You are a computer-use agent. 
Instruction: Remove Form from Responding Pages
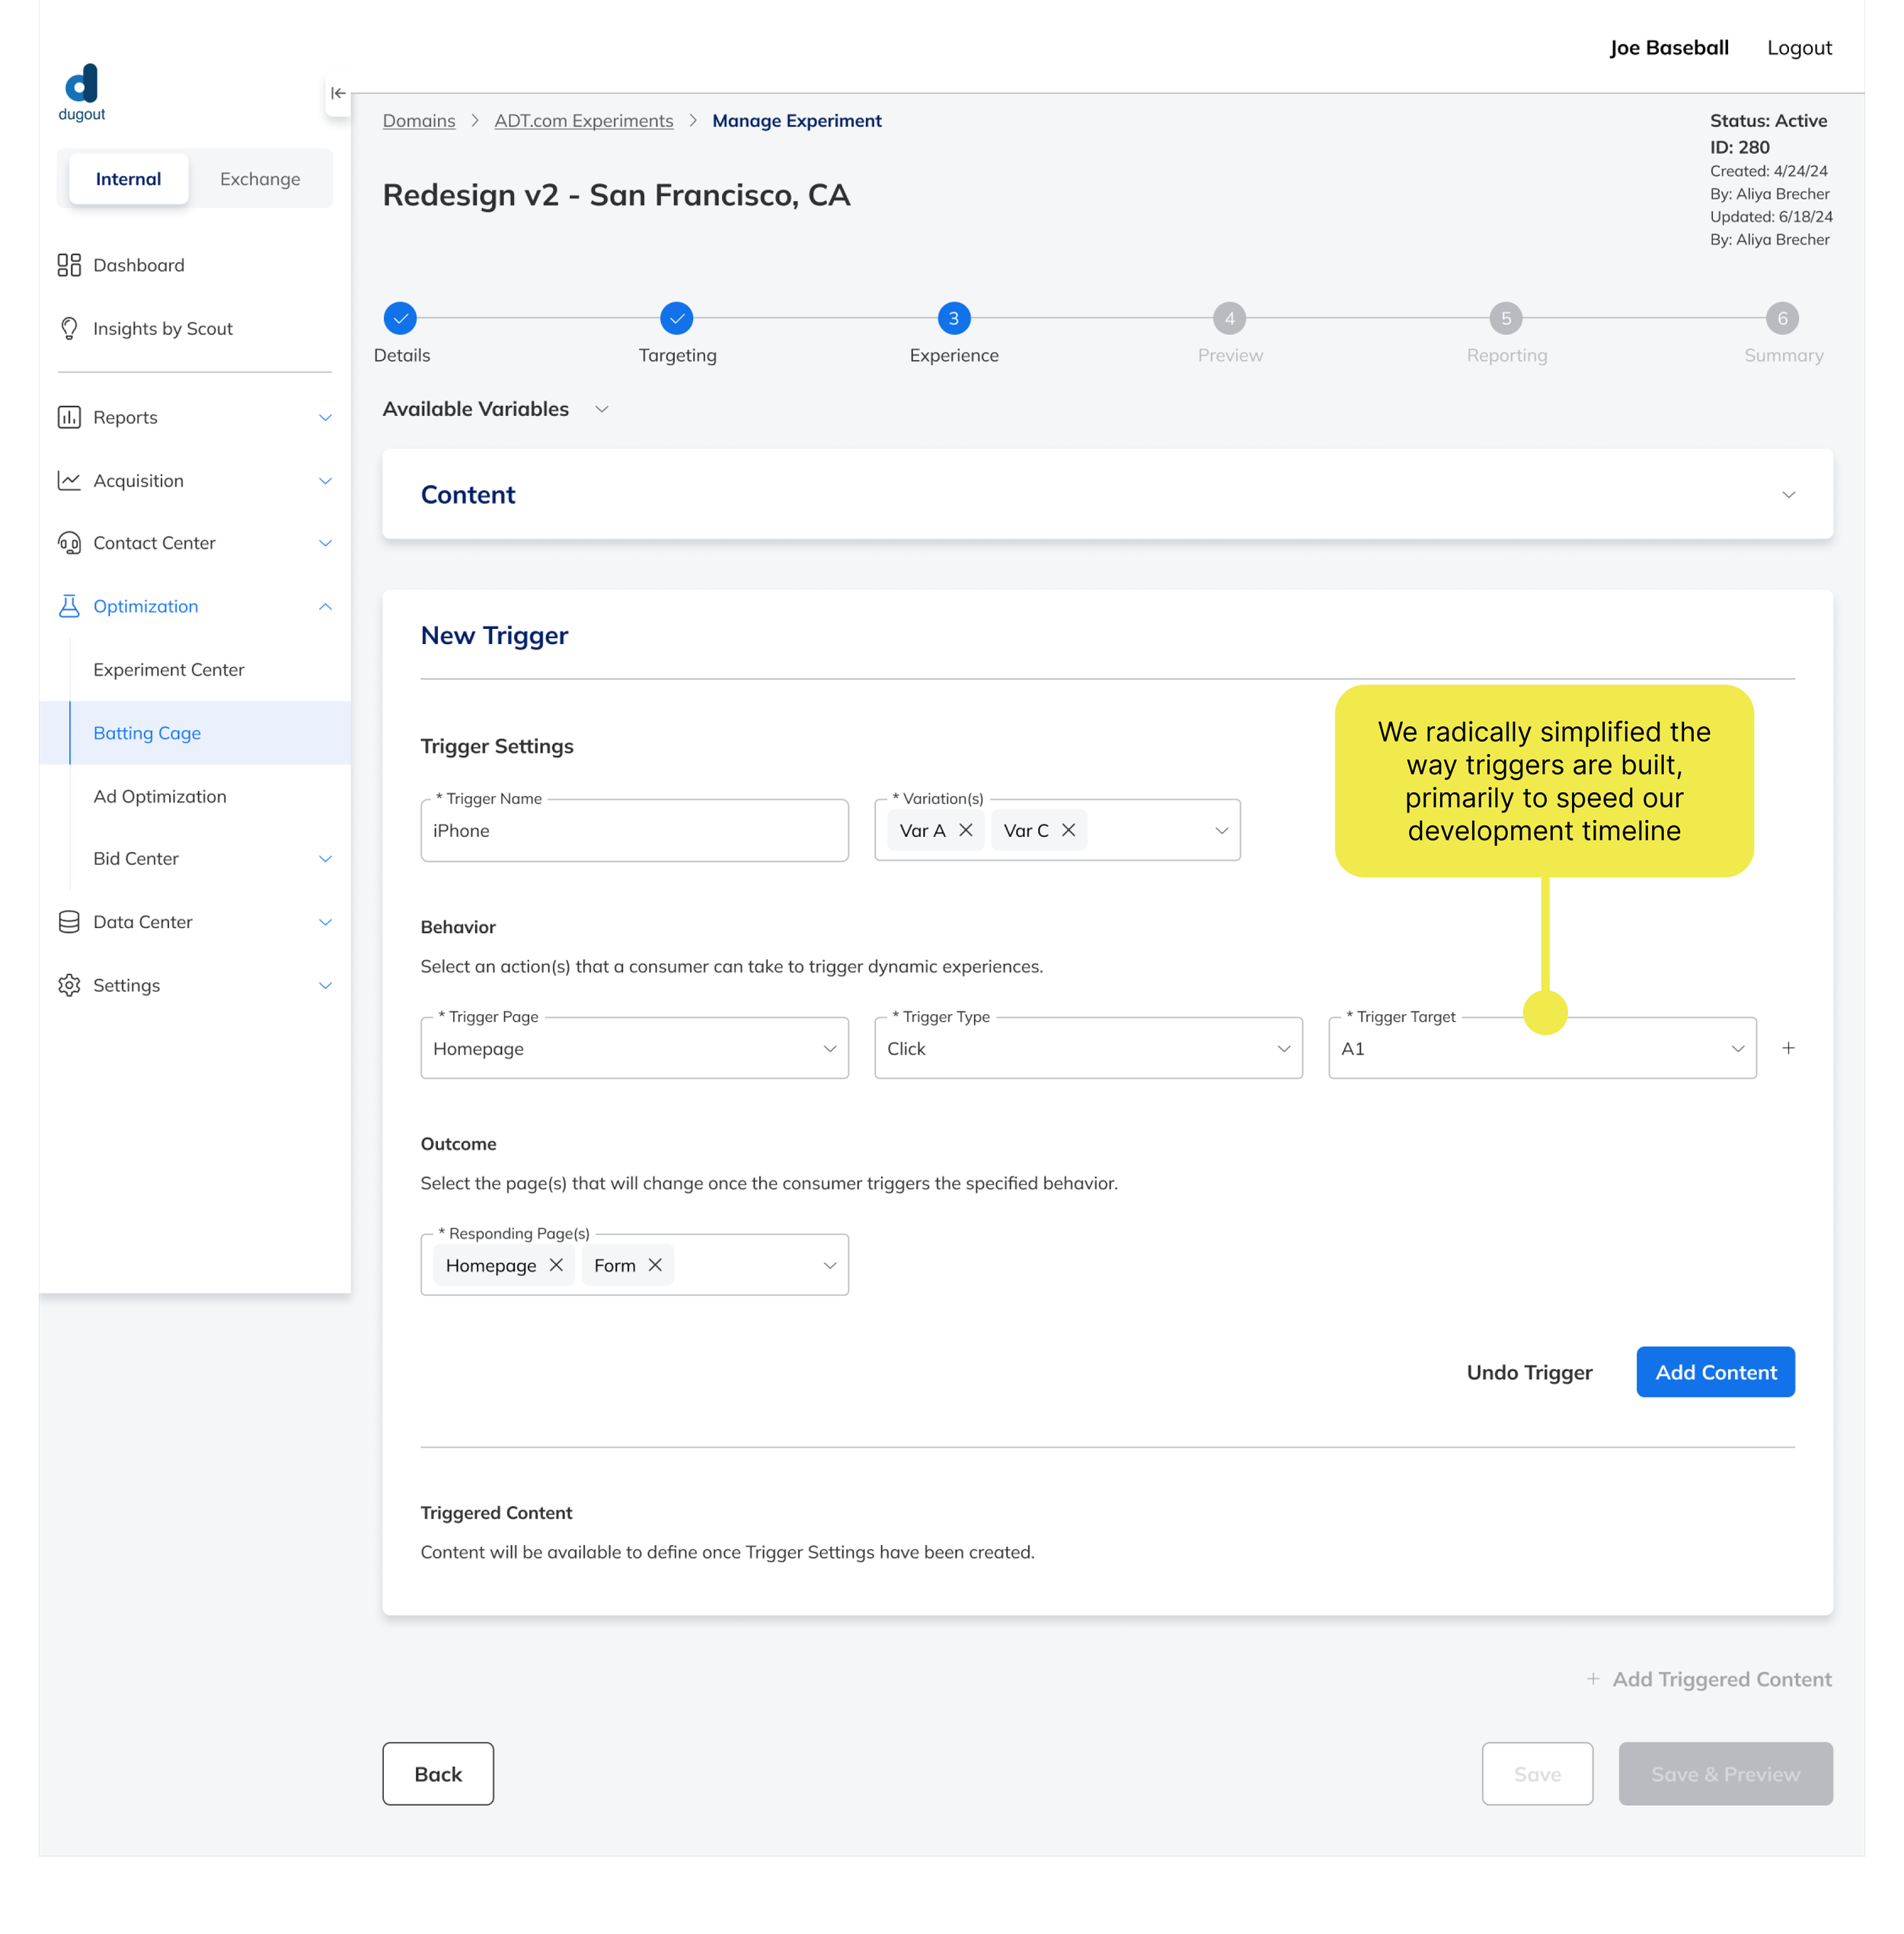655,1265
